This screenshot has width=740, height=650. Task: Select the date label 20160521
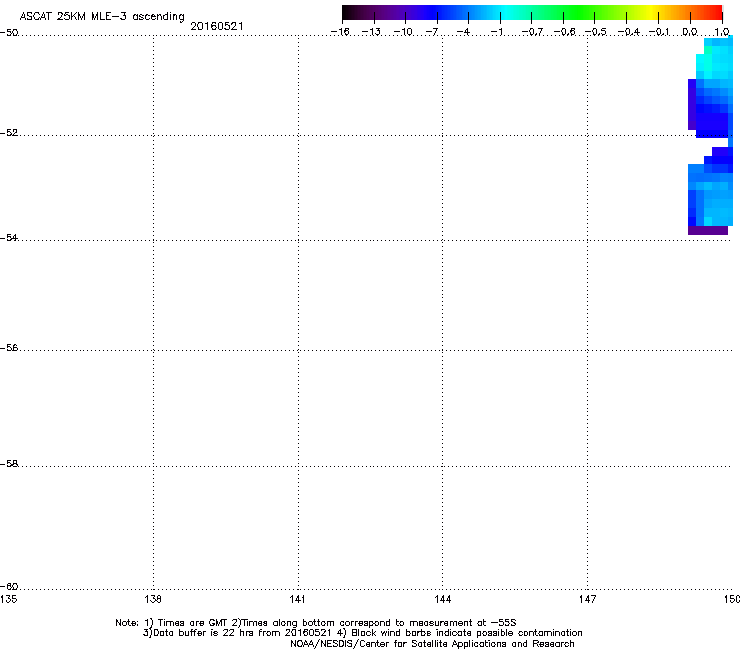pyautogui.click(x=217, y=26)
